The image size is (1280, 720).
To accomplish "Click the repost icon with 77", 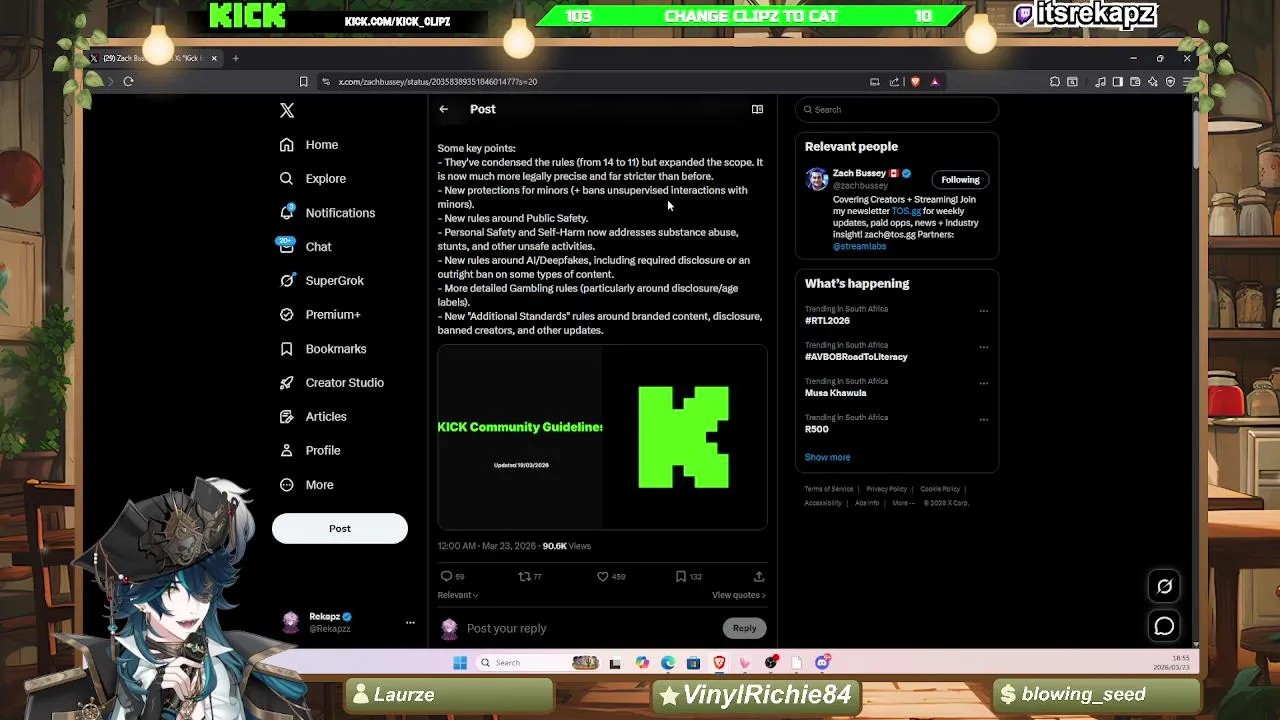I will pos(524,576).
